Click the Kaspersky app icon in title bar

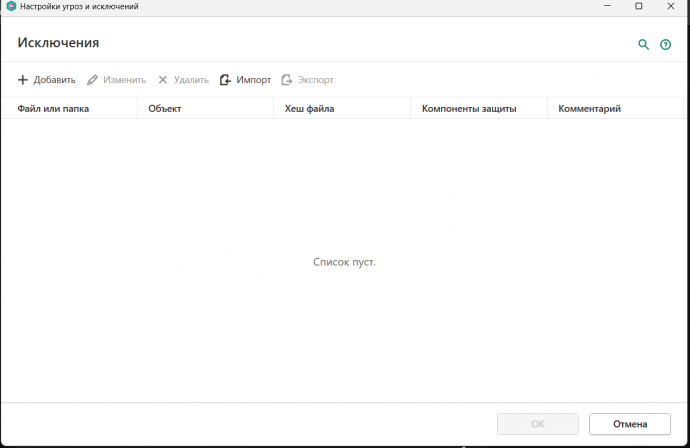[10, 7]
